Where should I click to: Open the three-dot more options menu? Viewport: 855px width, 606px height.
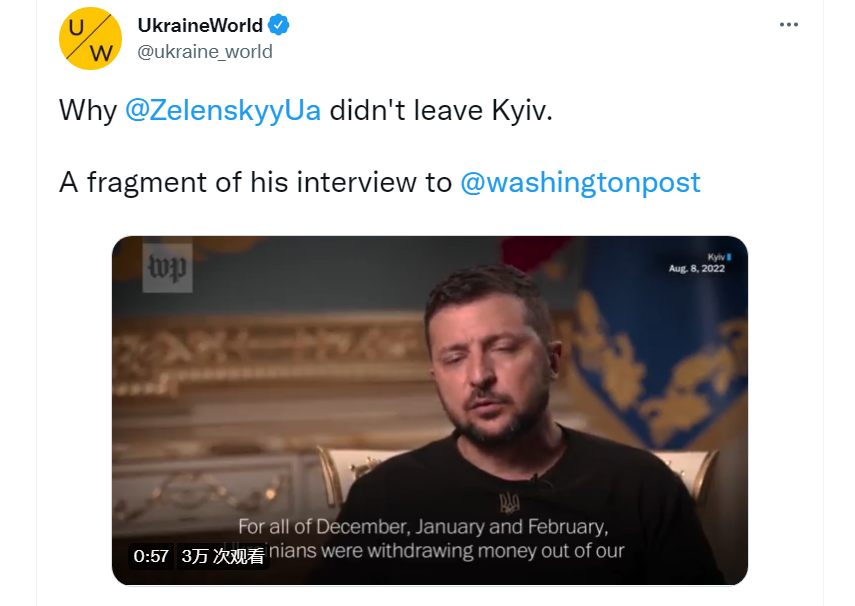coord(788,25)
